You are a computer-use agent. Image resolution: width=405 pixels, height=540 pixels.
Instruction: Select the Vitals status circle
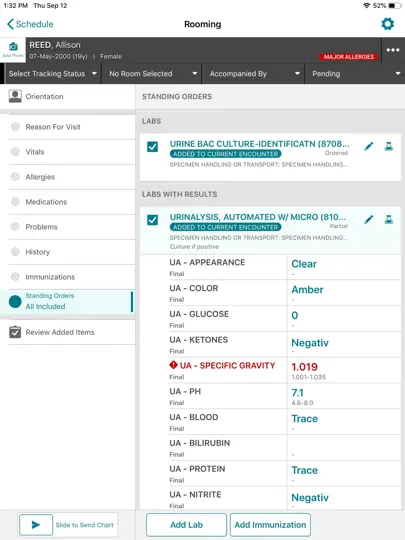15,152
